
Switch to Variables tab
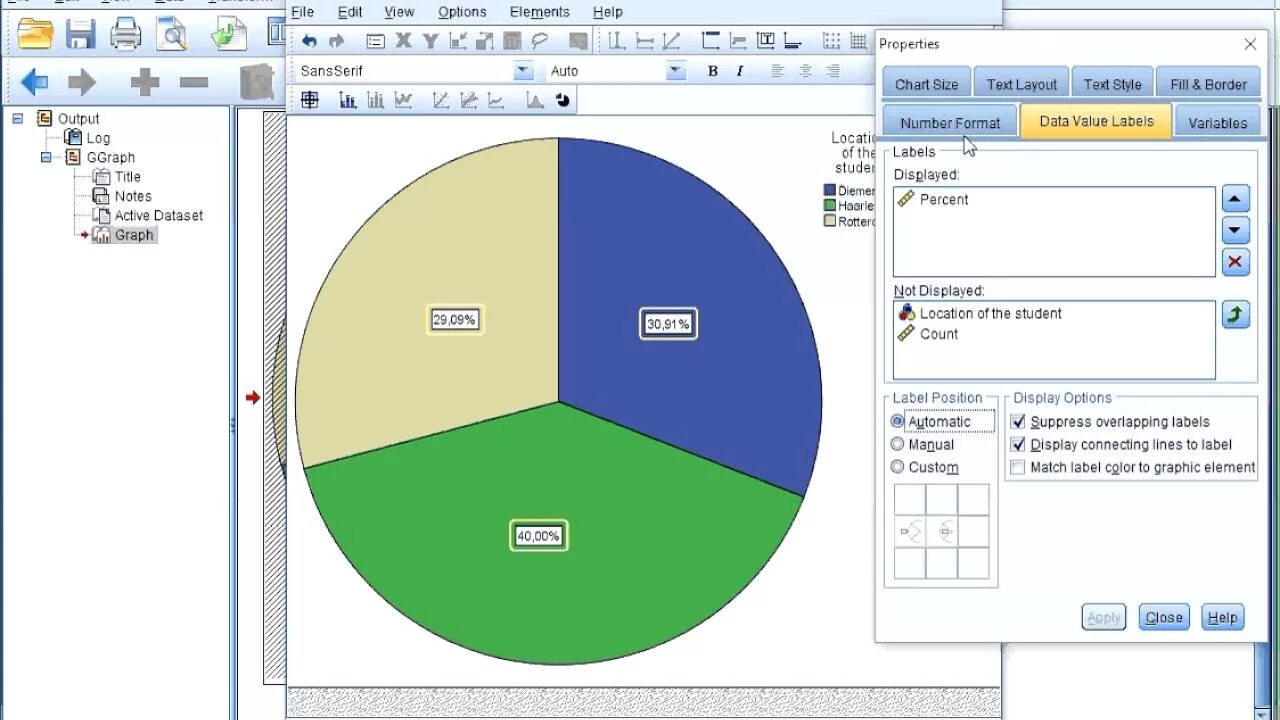pyautogui.click(x=1217, y=122)
